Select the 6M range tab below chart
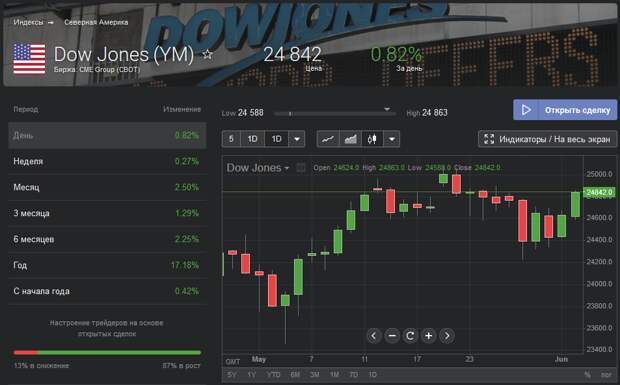Viewport: 620px width, 385px height. [x=295, y=375]
